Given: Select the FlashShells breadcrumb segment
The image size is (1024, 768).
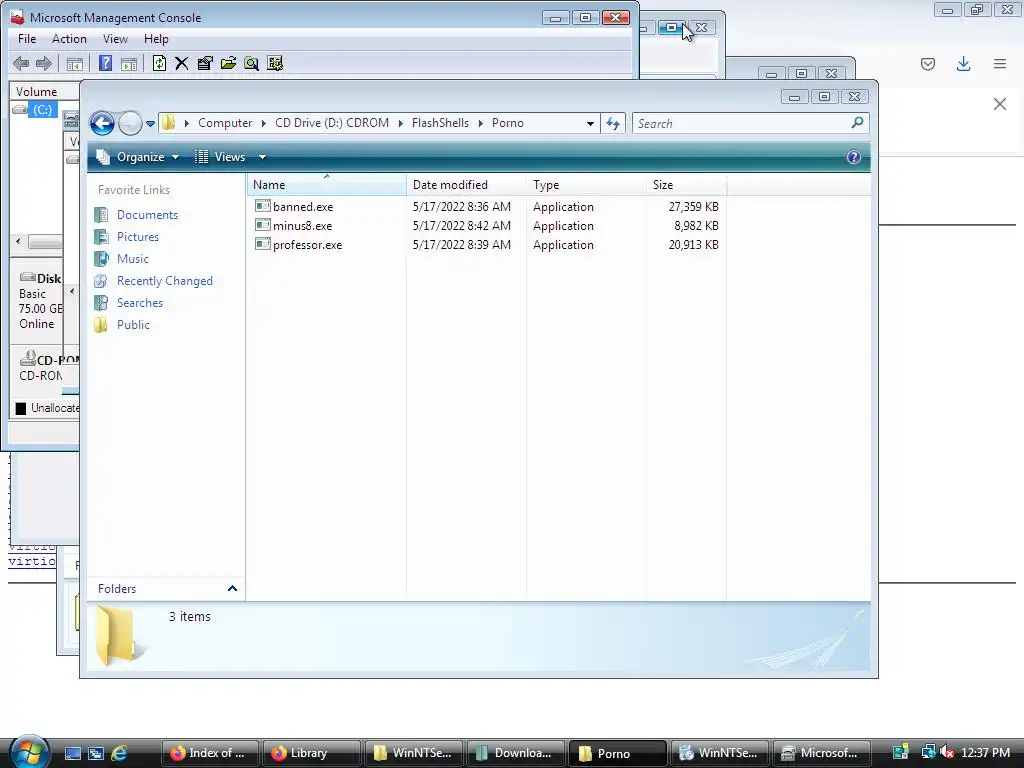Looking at the screenshot, I should click(440, 123).
